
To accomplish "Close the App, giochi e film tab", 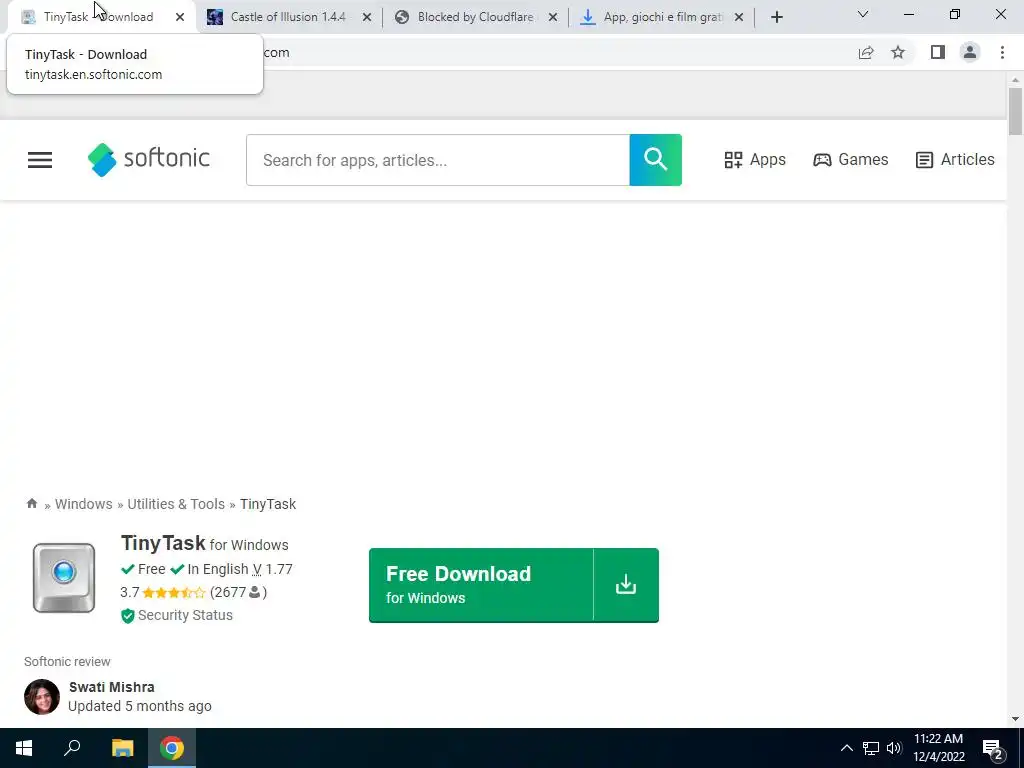I will [x=739, y=18].
